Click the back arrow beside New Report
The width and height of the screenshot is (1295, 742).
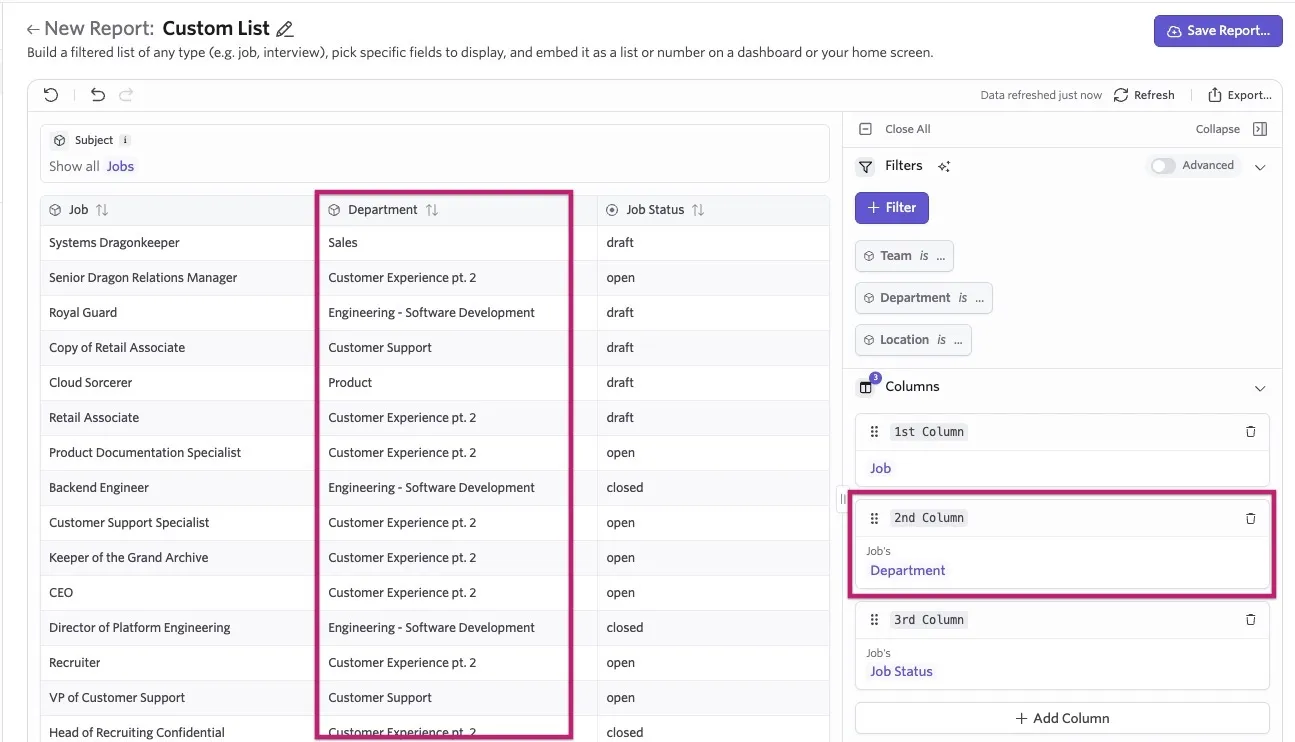click(33, 30)
